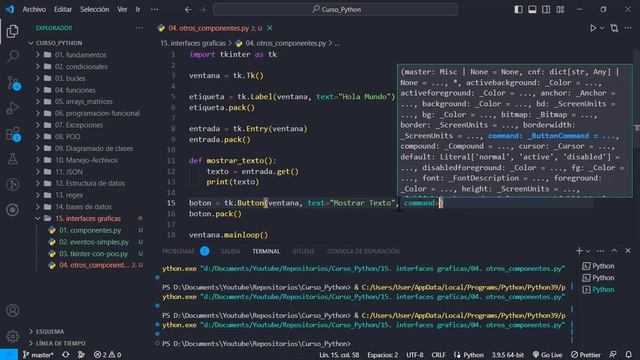640x360 pixels.
Task: Close the 04. otros_componentes.py tab
Action: coord(270,28)
